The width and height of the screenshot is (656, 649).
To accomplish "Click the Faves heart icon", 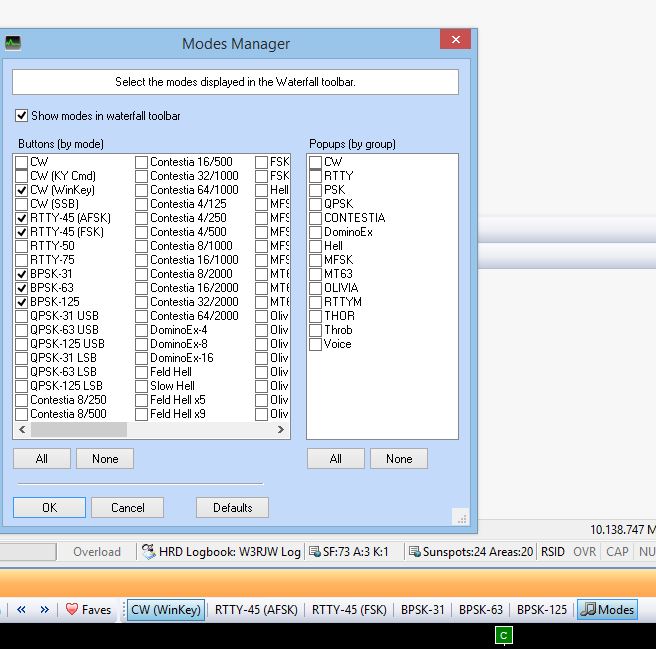I will [72, 609].
